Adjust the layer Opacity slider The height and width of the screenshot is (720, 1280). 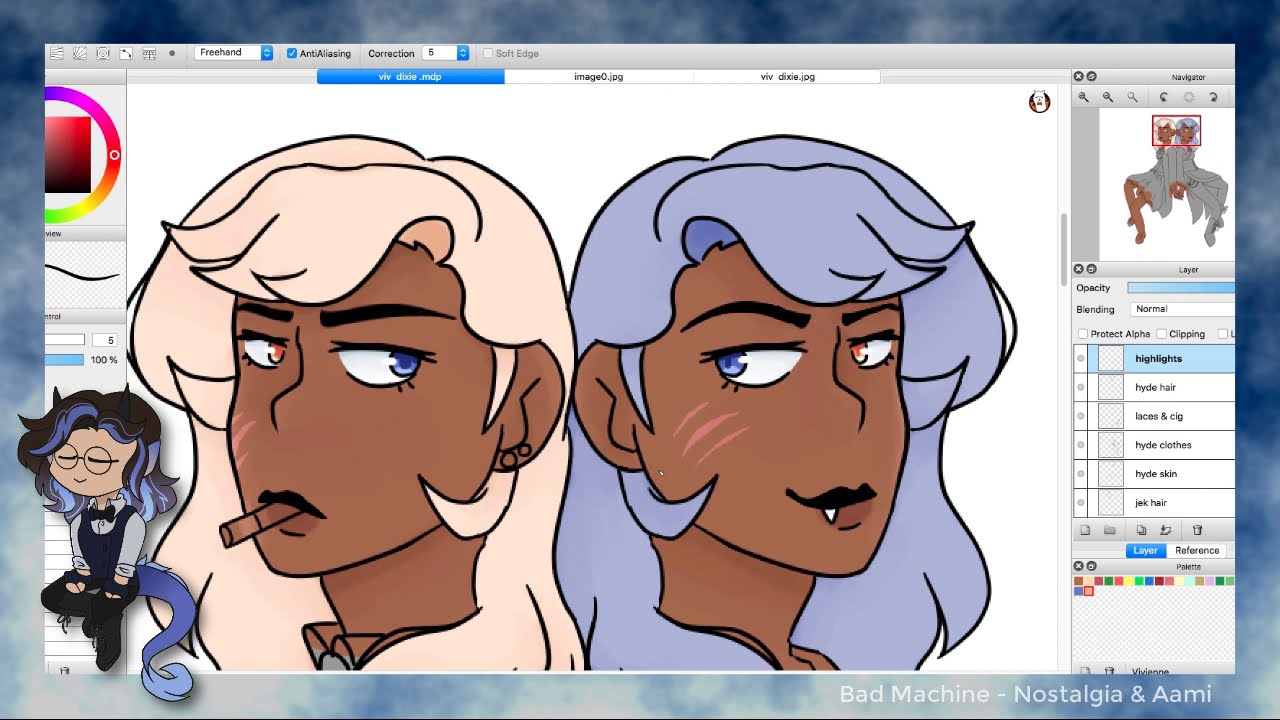point(1181,288)
